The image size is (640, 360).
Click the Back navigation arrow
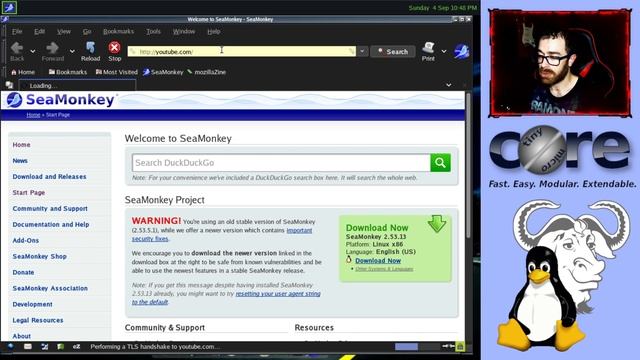[x=17, y=51]
